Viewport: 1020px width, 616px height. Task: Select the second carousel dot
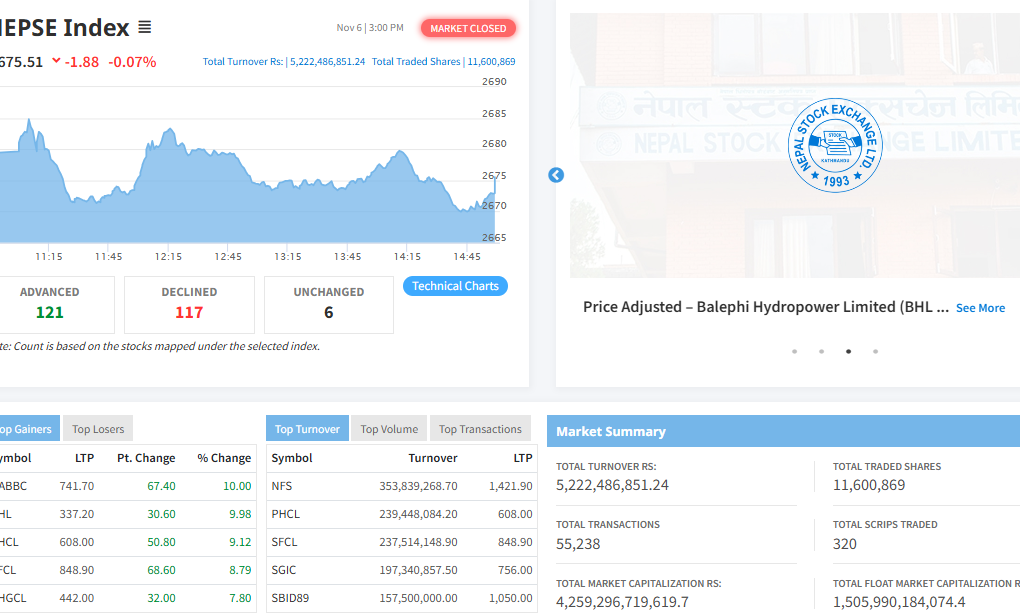(822, 351)
